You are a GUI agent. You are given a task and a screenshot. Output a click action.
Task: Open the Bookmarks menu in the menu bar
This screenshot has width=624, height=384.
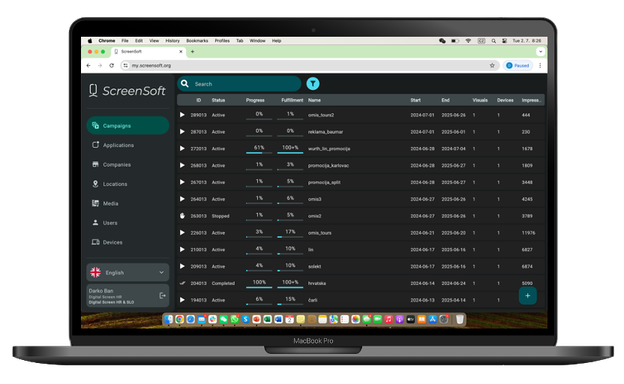pyautogui.click(x=197, y=41)
